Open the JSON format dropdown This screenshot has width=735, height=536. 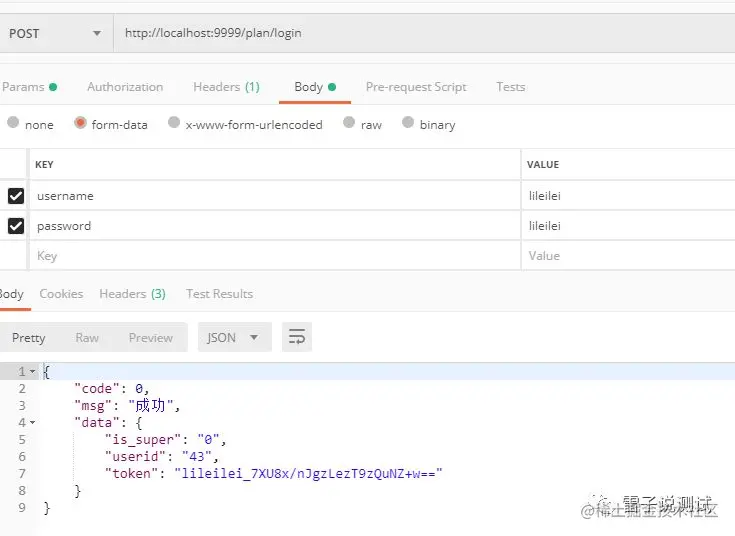[x=235, y=337]
